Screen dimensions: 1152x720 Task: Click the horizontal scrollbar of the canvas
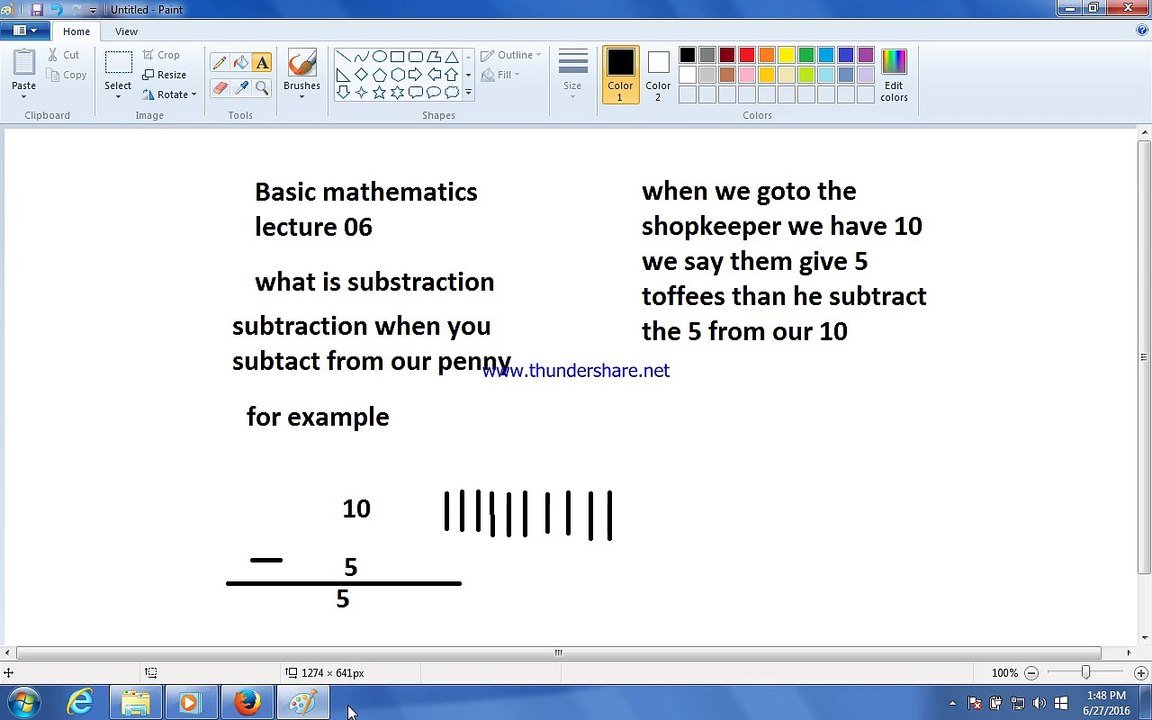[x=558, y=652]
